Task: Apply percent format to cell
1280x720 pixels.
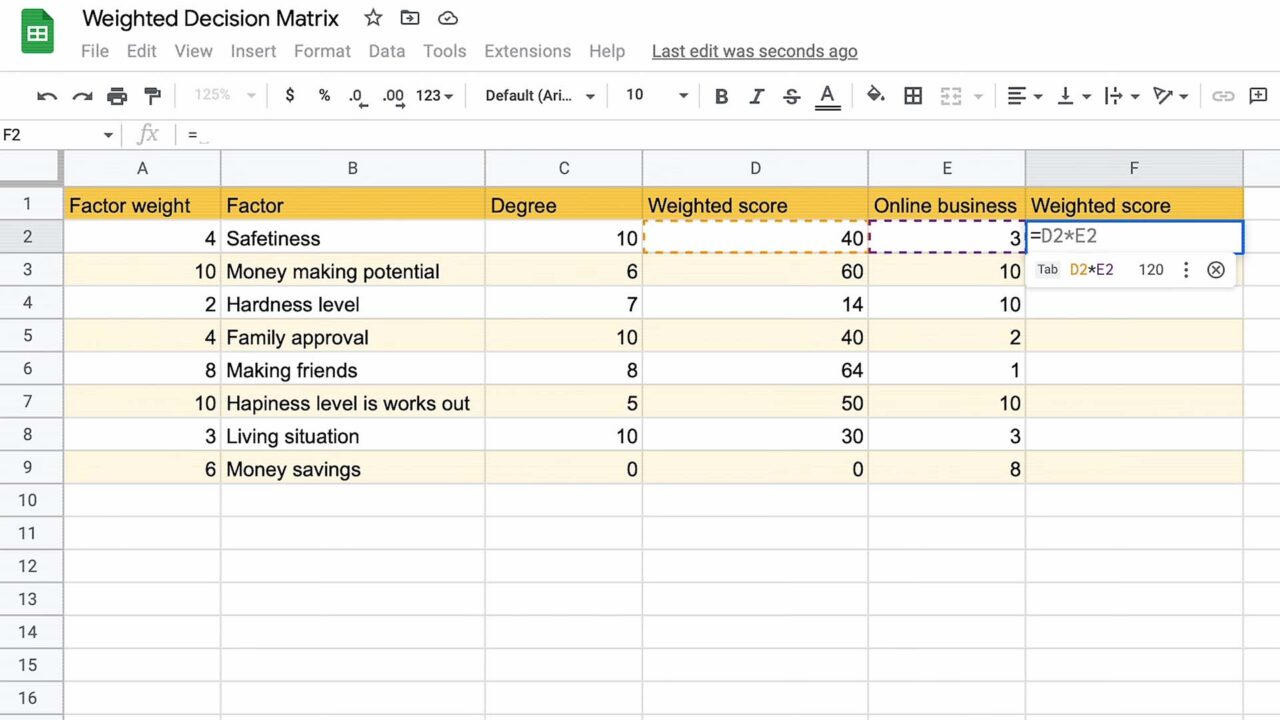Action: 326,95
